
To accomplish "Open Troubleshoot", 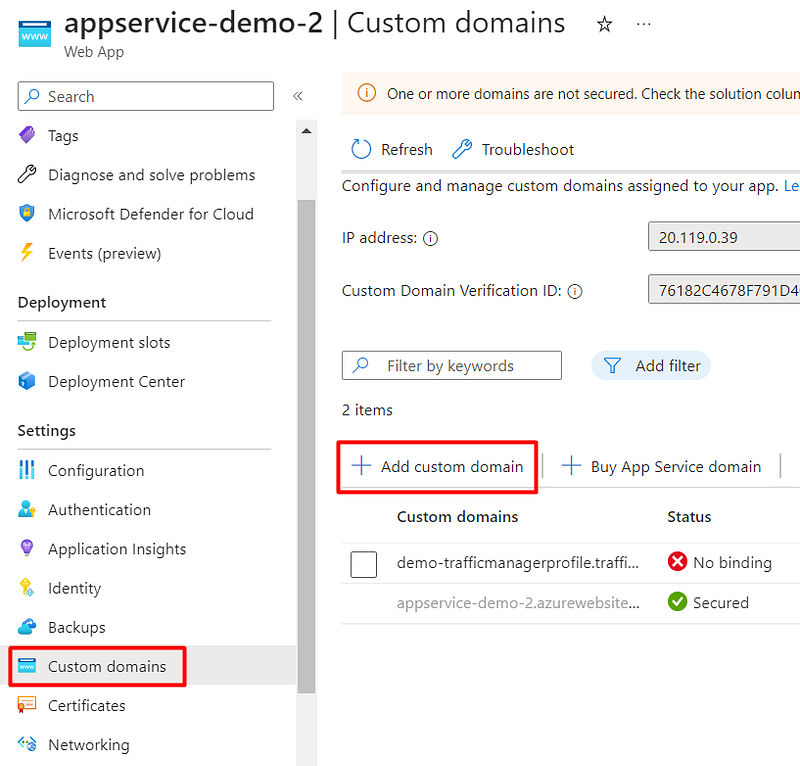I will click(x=528, y=150).
